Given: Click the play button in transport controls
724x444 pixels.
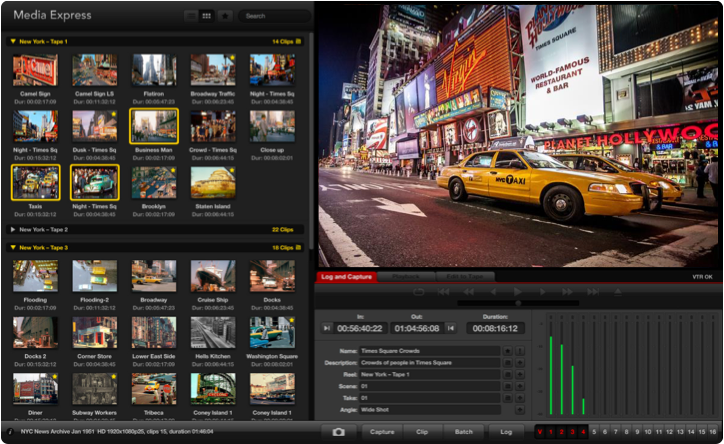Looking at the screenshot, I should click(518, 292).
